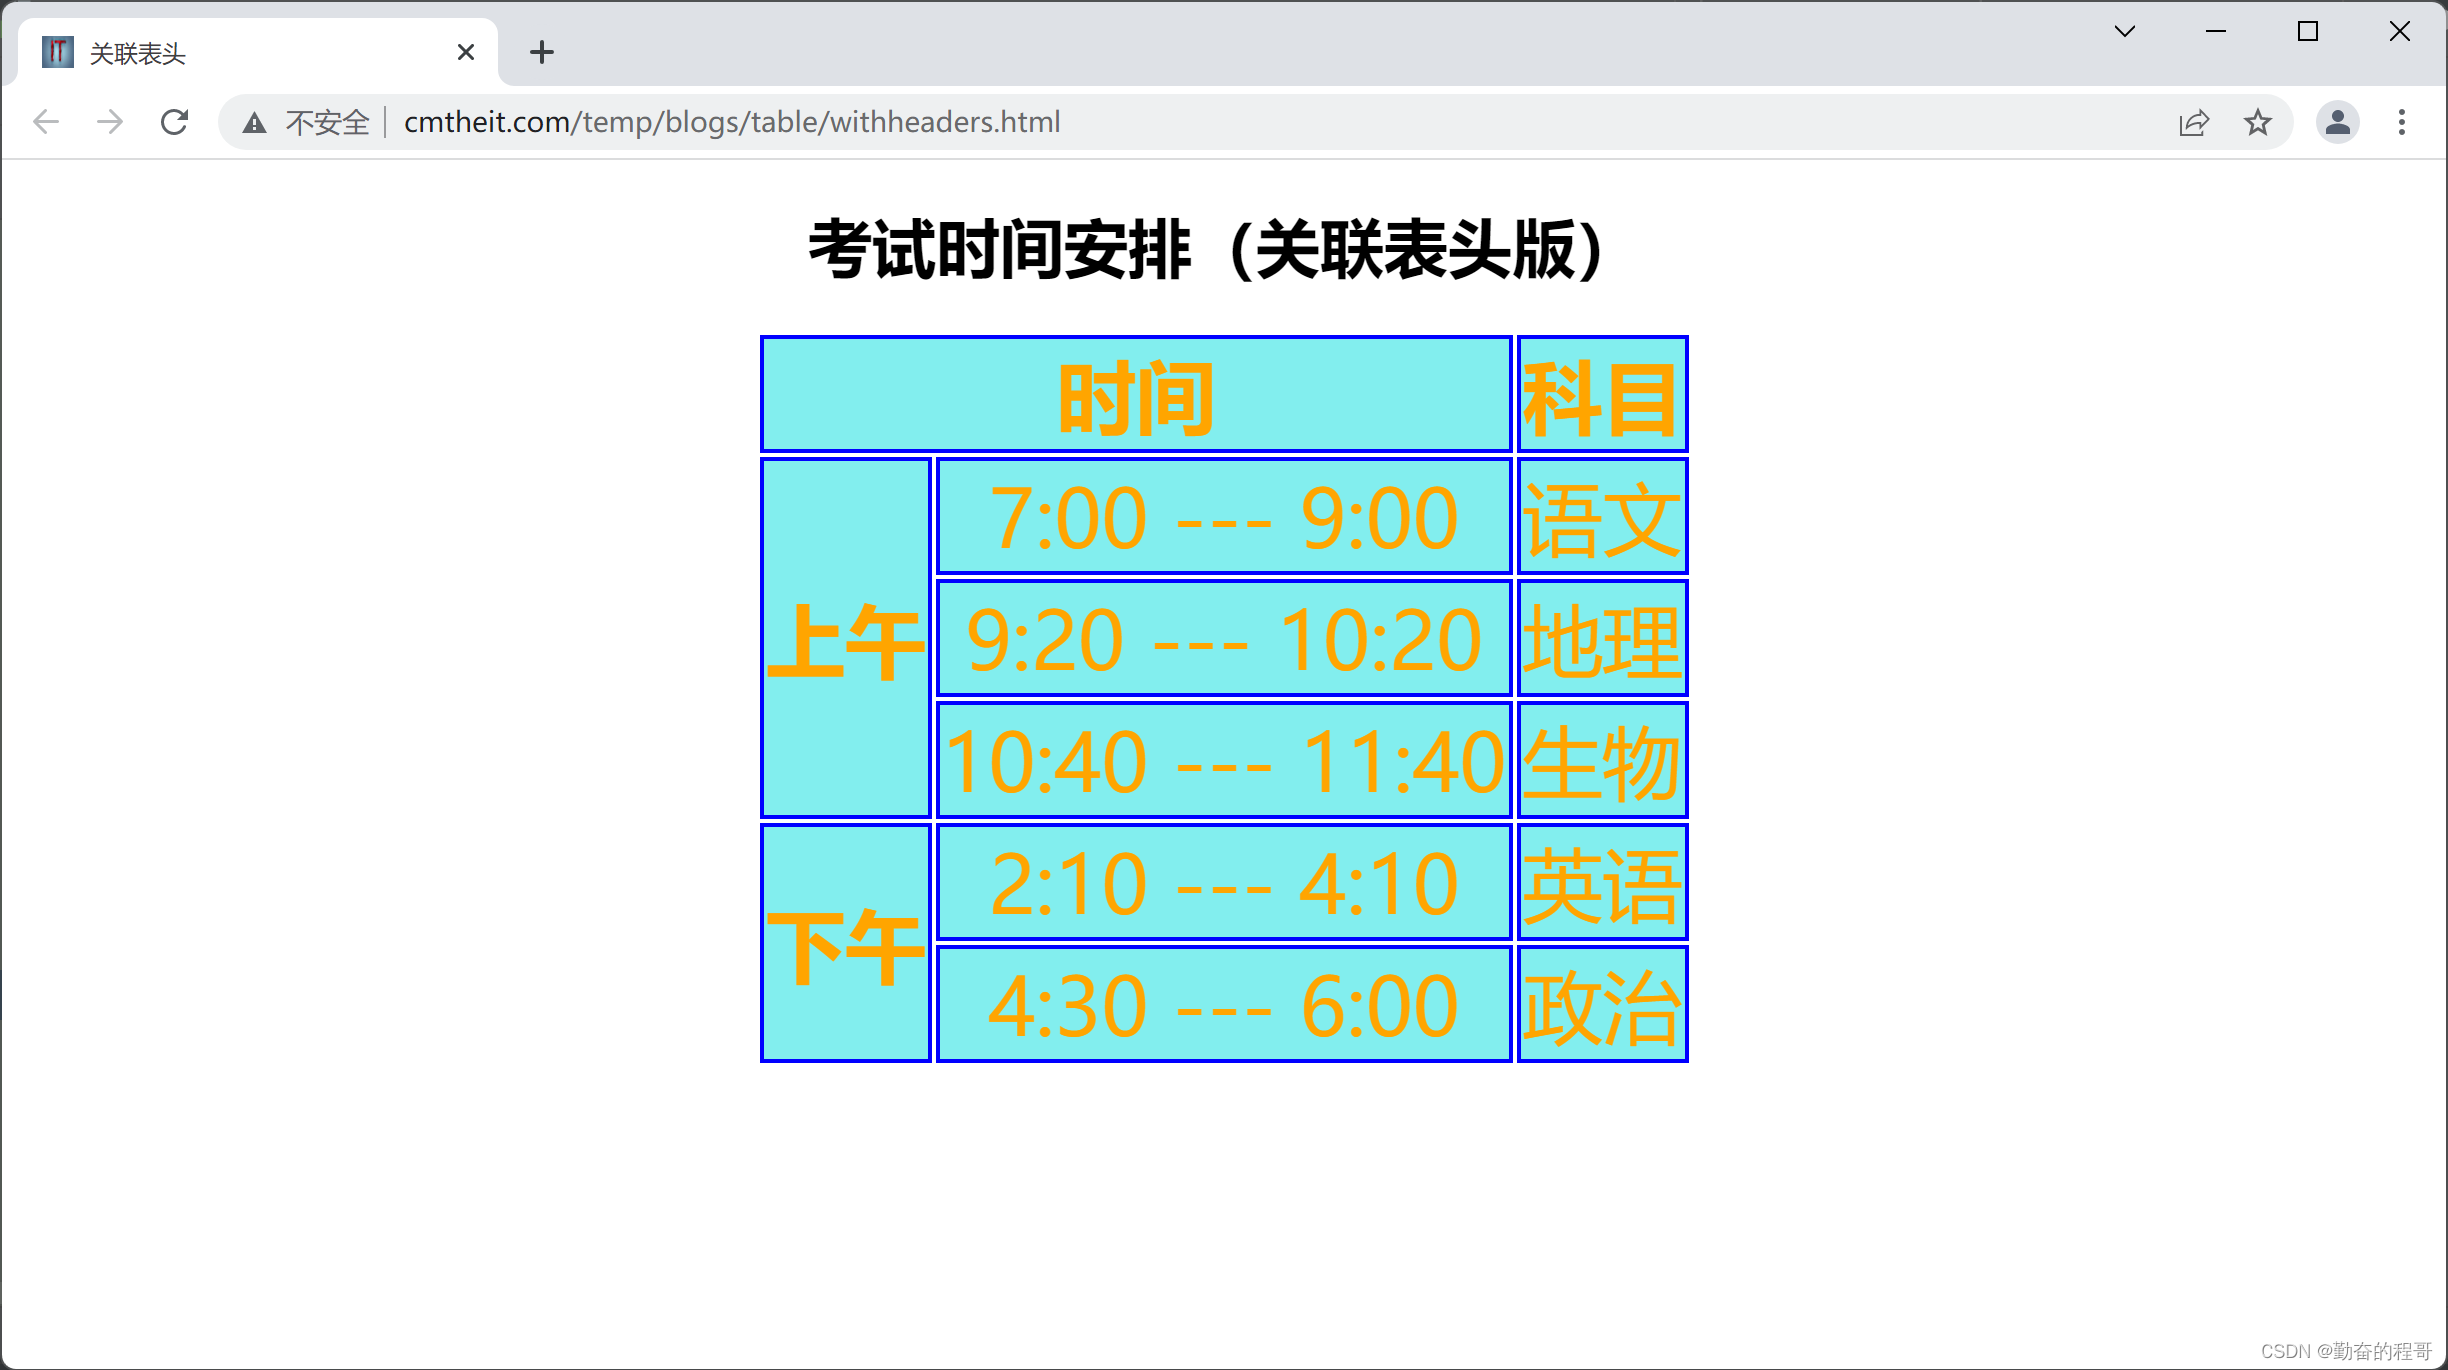
Task: Click the 2:10 --- 4:10 cell
Action: [x=1224, y=882]
